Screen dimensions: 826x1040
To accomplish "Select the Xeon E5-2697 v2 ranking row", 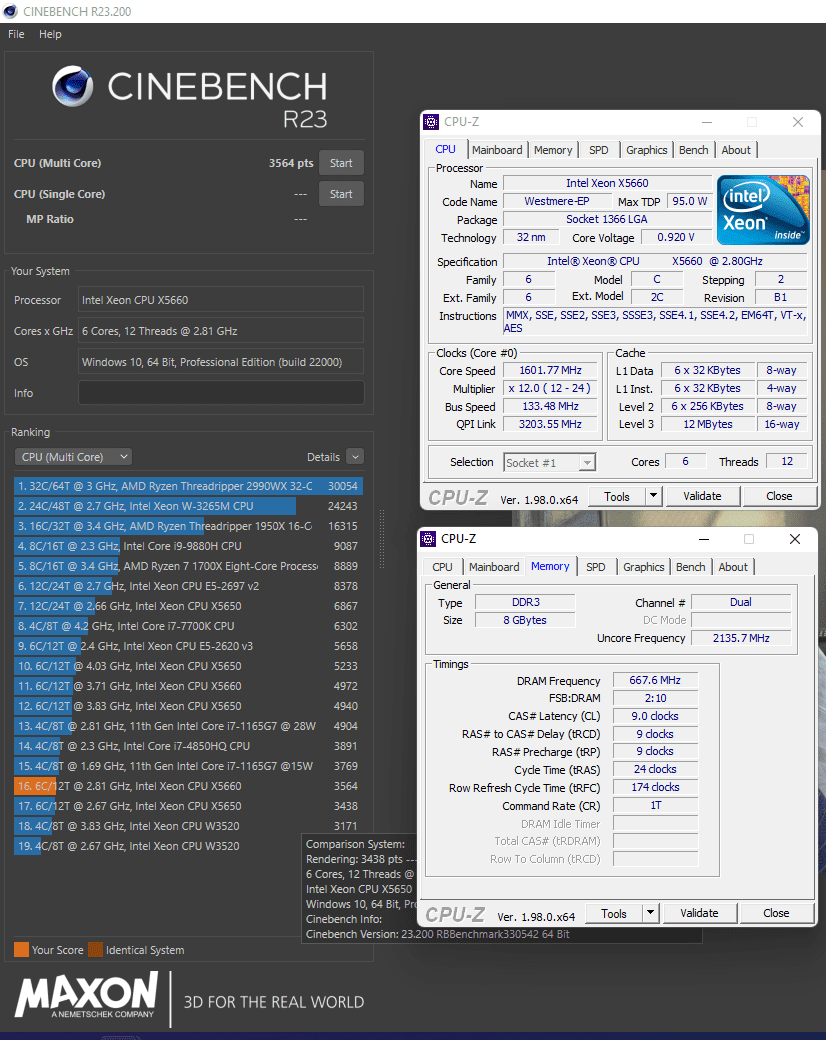I will (x=188, y=586).
